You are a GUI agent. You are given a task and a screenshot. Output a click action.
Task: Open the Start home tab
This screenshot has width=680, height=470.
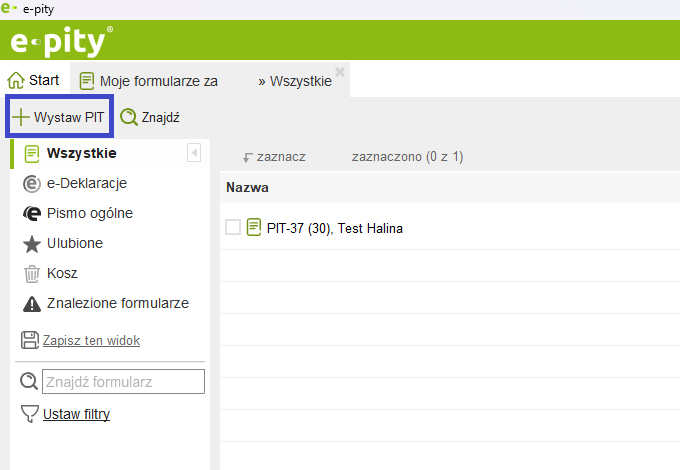[33, 80]
